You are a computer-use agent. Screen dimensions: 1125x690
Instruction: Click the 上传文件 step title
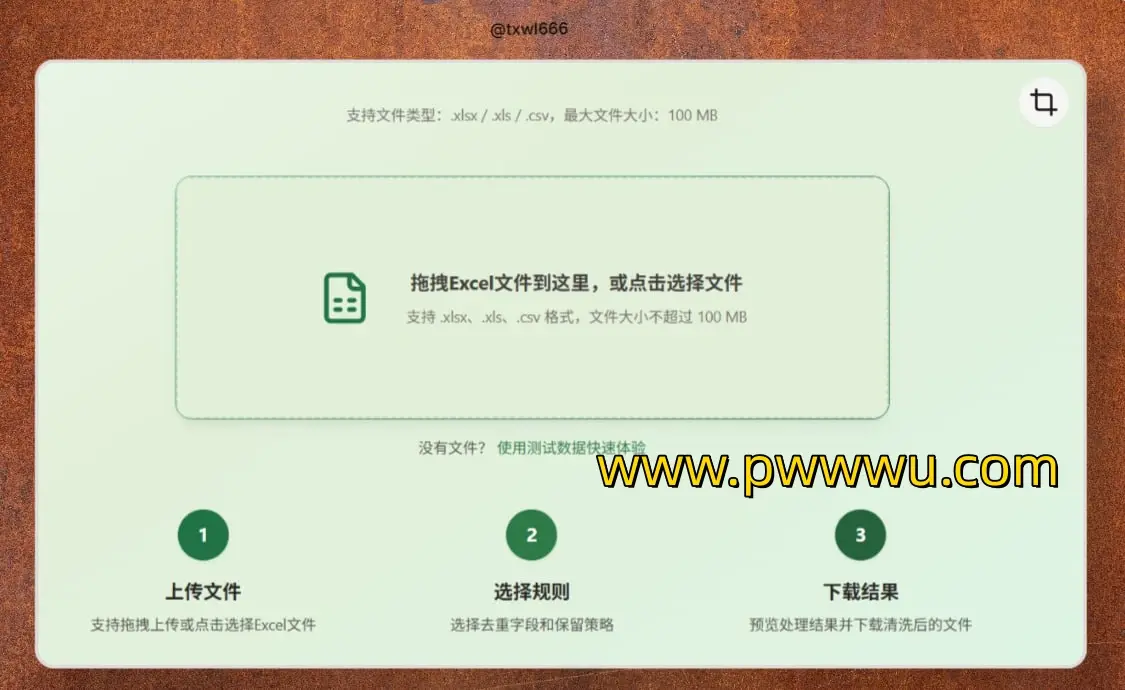[x=203, y=591]
